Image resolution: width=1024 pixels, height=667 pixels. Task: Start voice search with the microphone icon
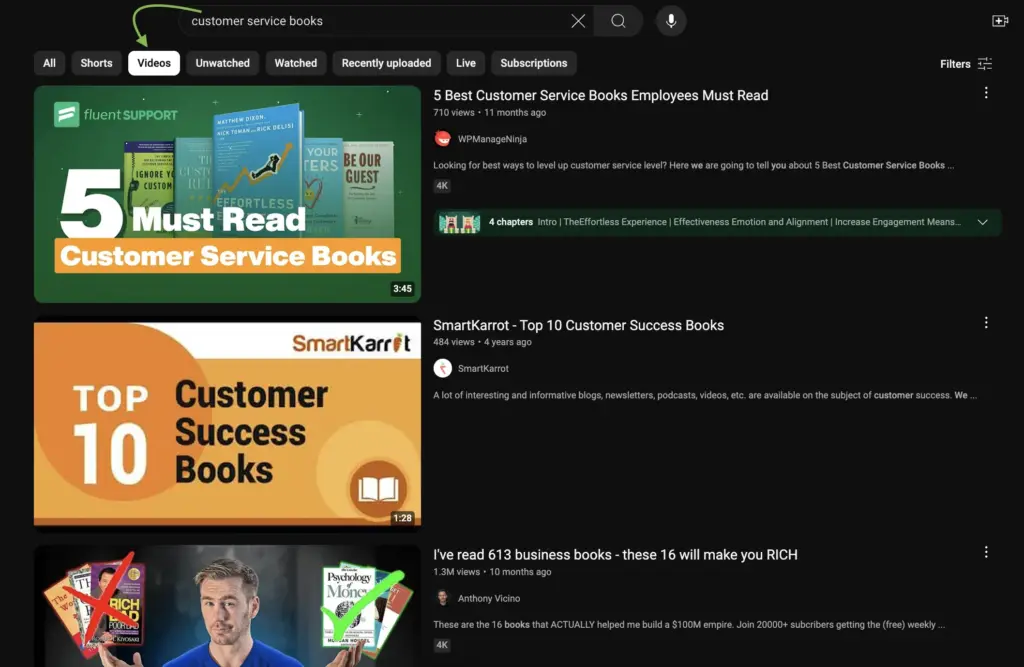point(671,21)
